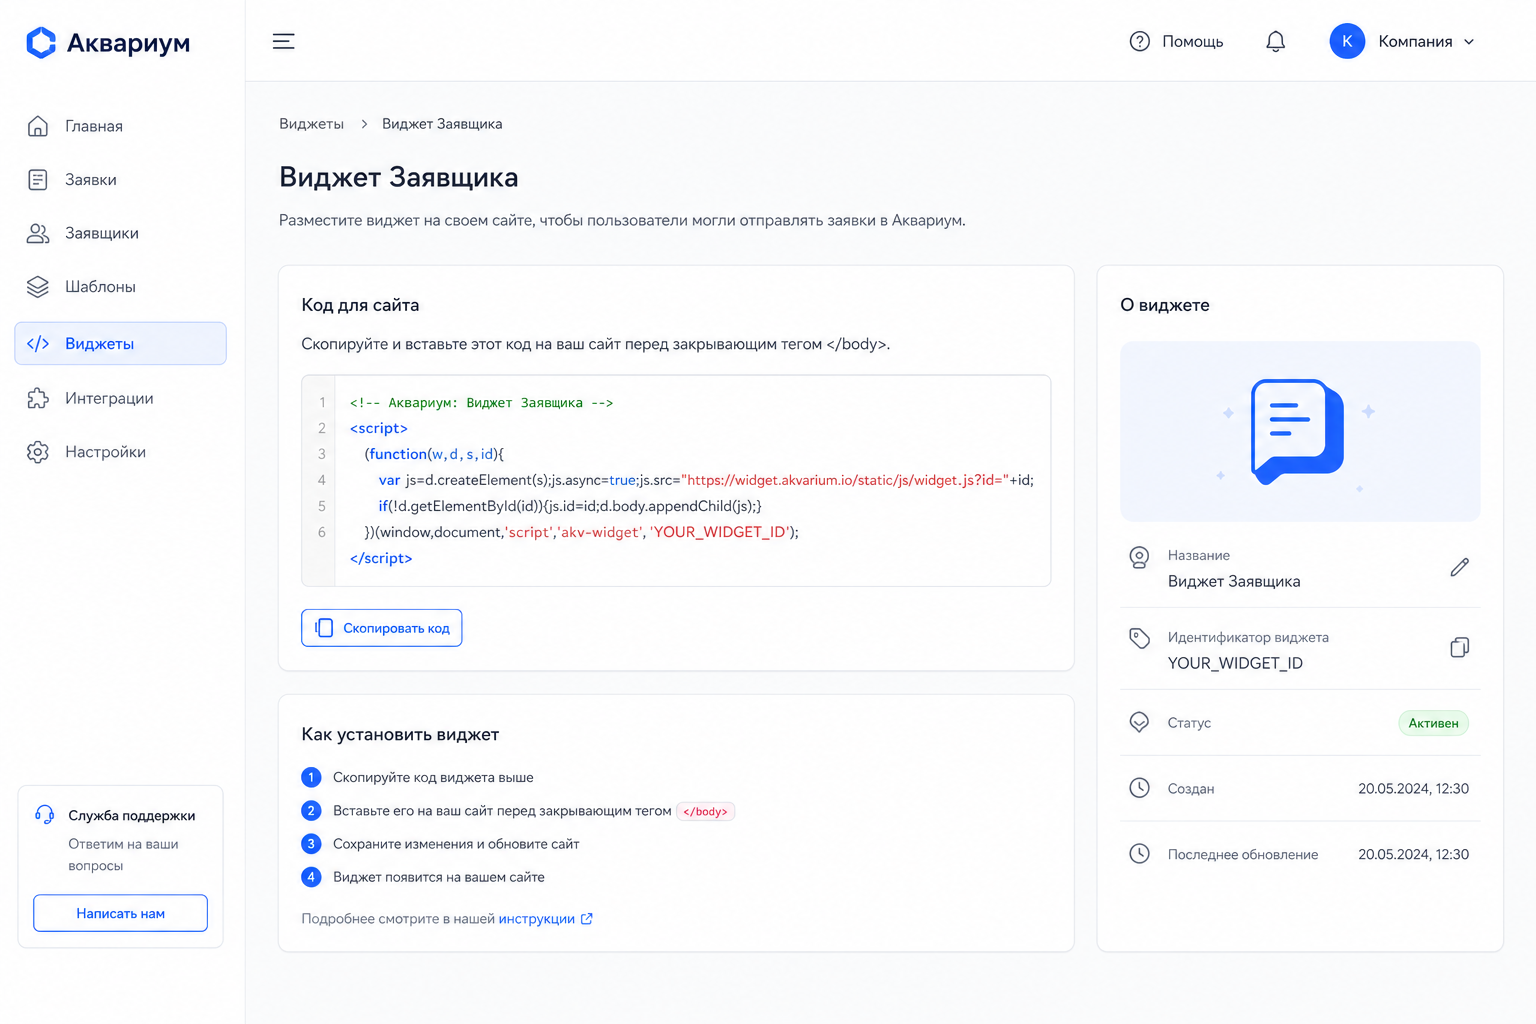Click the Последнее обновление clock icon
This screenshot has width=1536, height=1024.
click(1139, 854)
